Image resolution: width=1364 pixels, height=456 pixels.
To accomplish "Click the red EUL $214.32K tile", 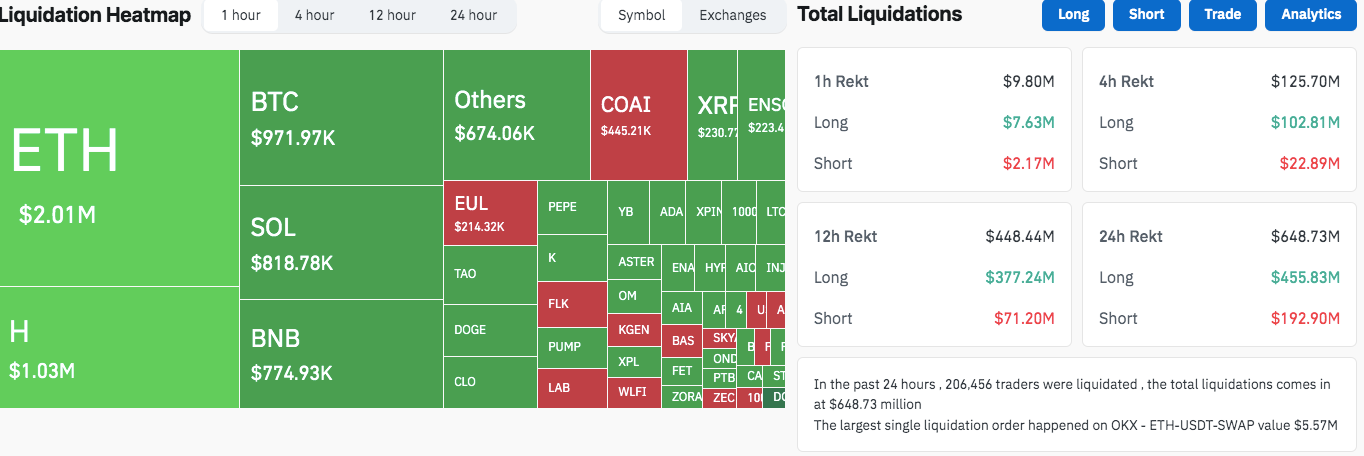I will coord(490,214).
